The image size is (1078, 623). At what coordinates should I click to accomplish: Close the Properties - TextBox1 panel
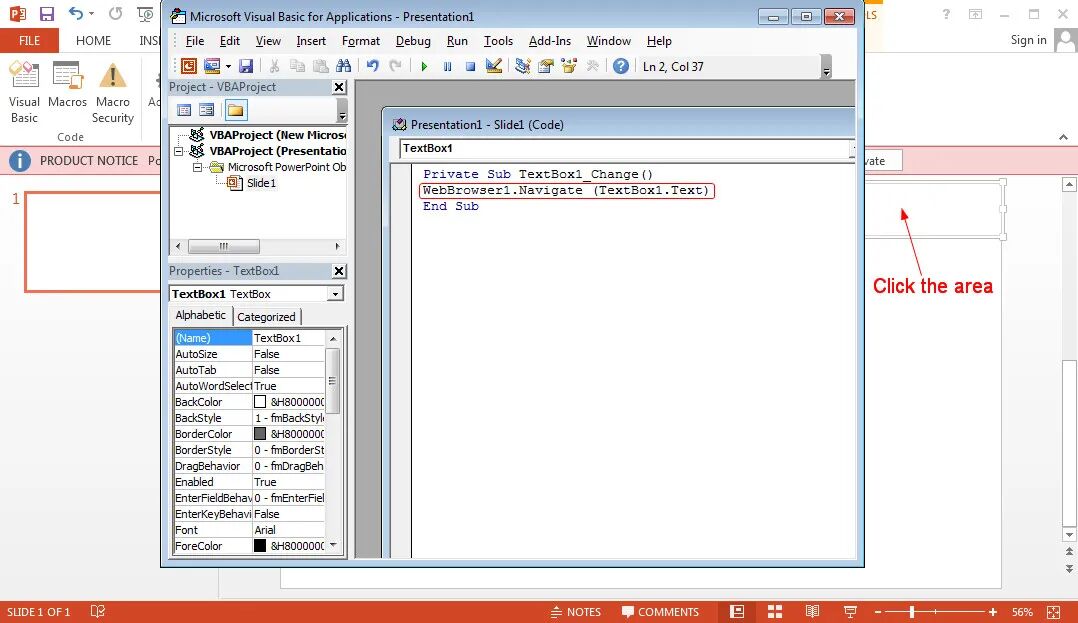(x=339, y=271)
